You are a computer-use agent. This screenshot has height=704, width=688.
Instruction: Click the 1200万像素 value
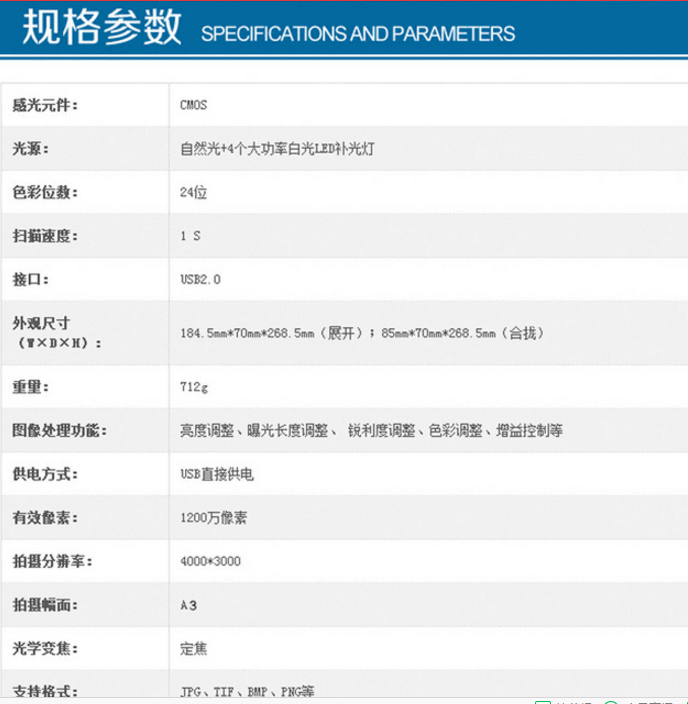[213, 518]
